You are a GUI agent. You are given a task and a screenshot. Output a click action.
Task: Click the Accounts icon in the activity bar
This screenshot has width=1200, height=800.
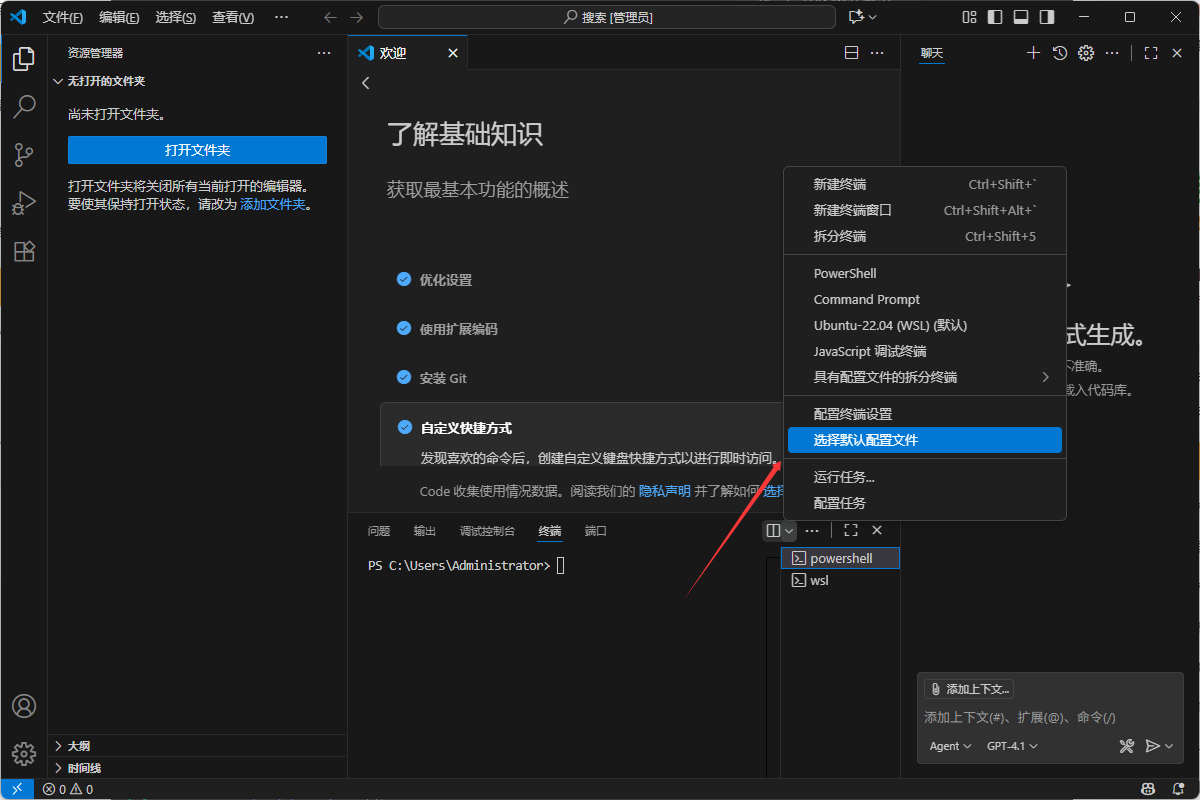[24, 705]
